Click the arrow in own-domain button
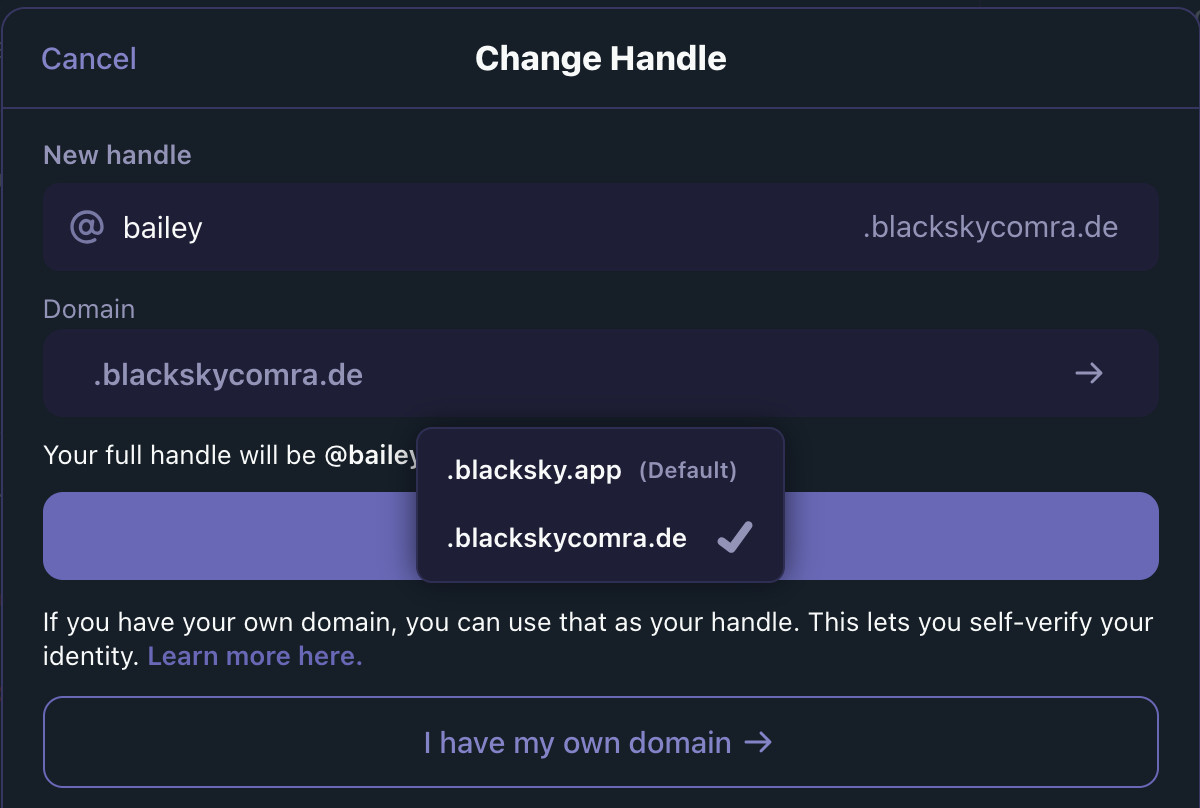 pos(759,742)
